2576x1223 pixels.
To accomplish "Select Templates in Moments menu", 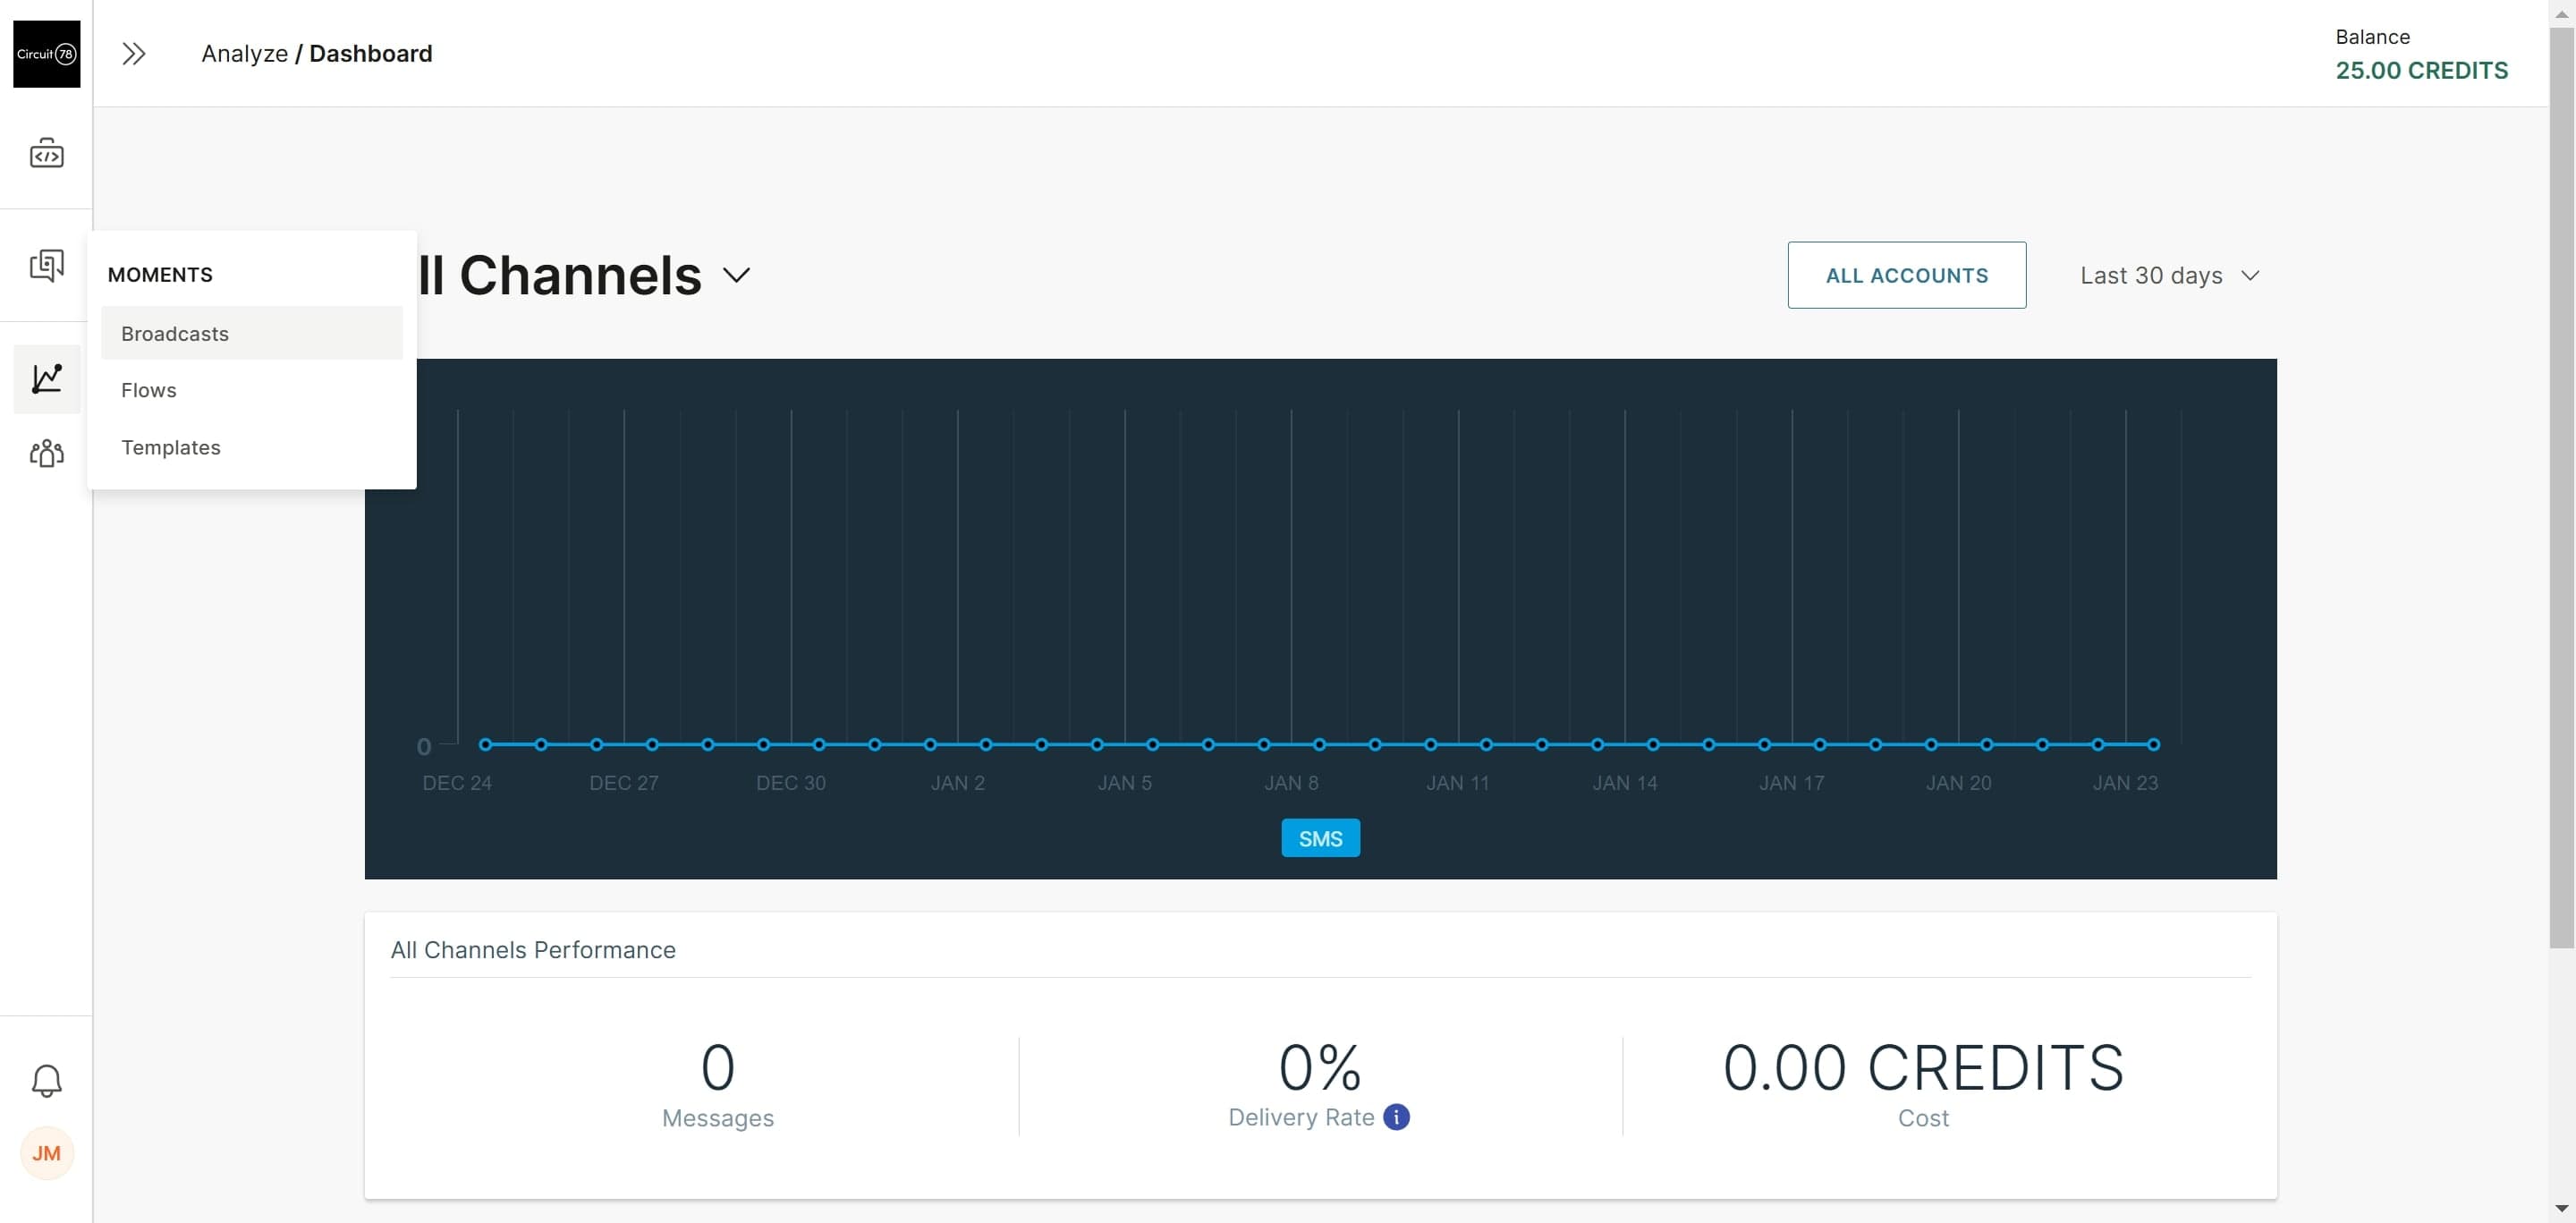I will click(x=252, y=447).
